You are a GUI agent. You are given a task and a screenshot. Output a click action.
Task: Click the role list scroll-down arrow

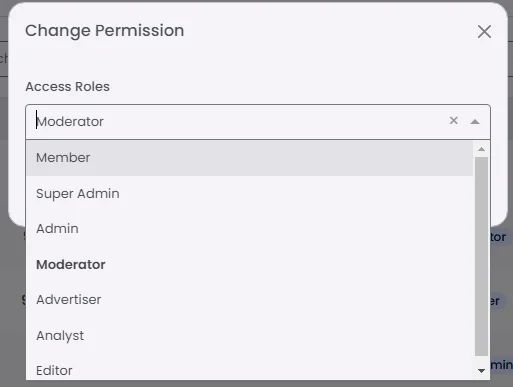click(x=481, y=371)
